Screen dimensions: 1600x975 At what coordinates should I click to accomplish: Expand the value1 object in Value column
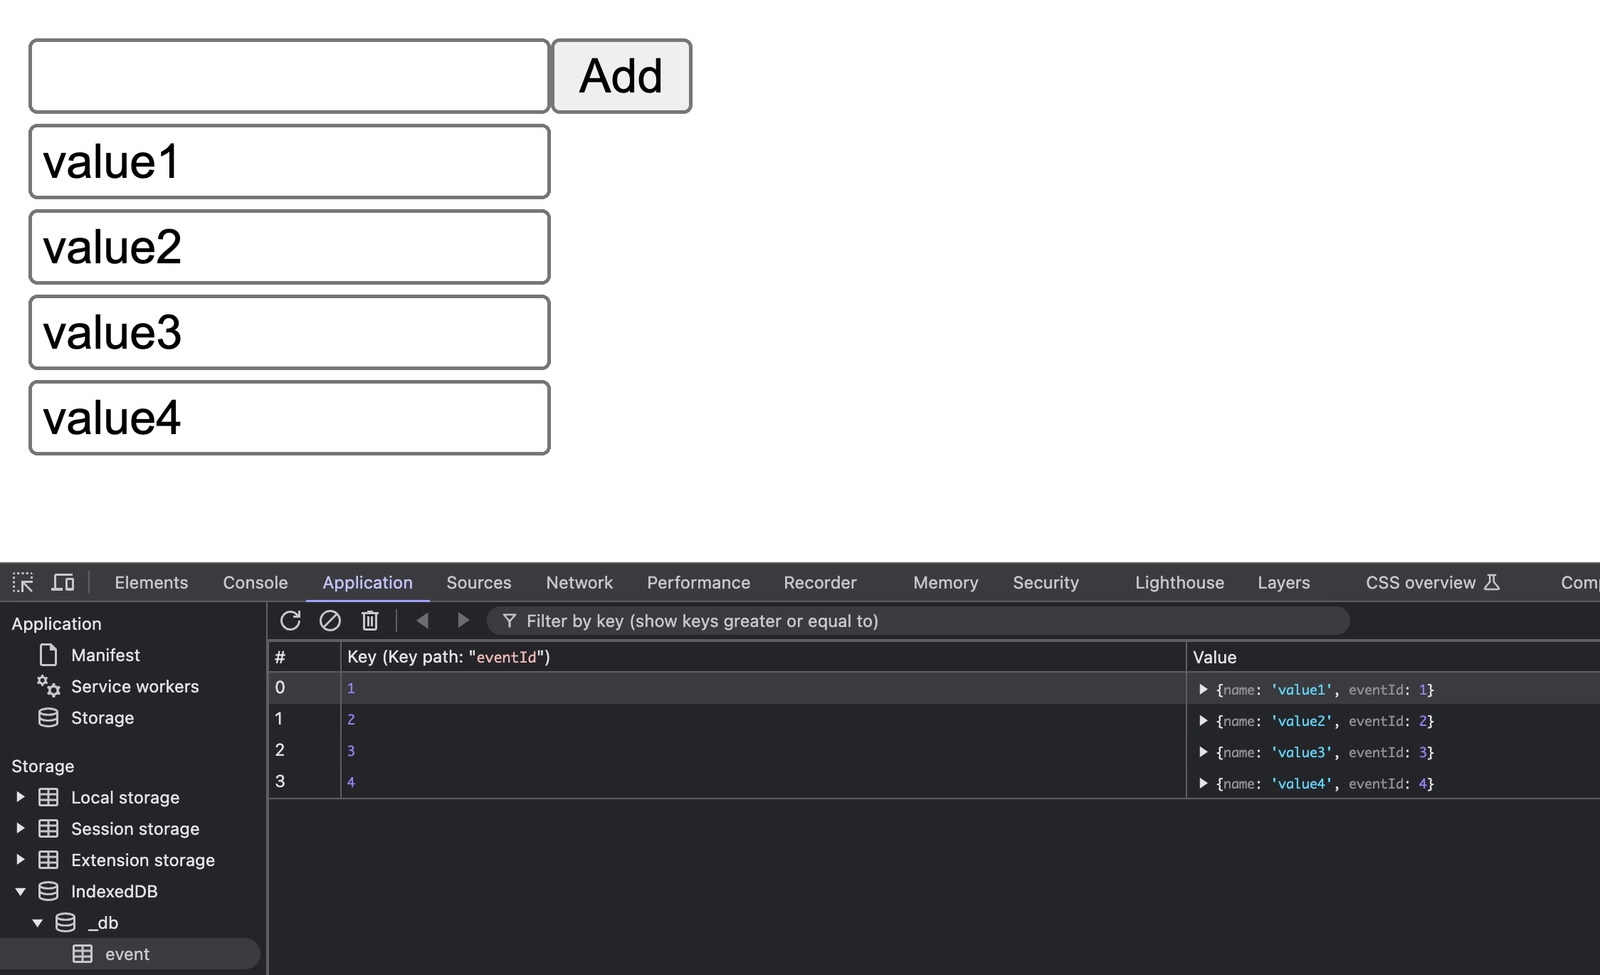click(1203, 689)
